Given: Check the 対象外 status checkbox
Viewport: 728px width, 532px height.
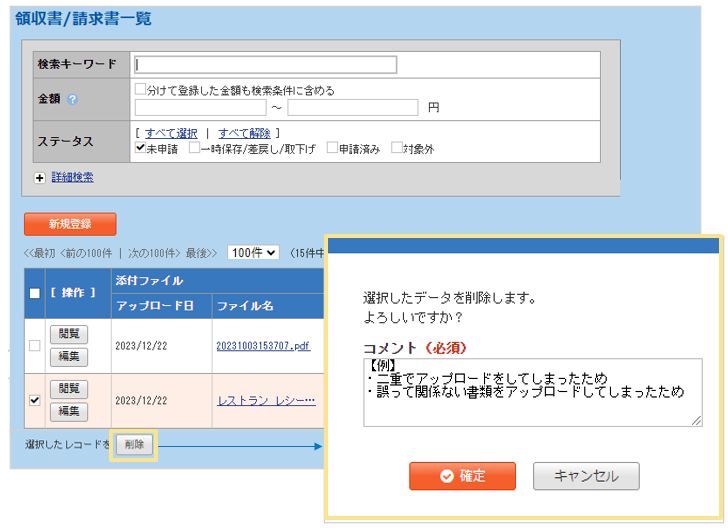Looking at the screenshot, I should pyautogui.click(x=397, y=148).
